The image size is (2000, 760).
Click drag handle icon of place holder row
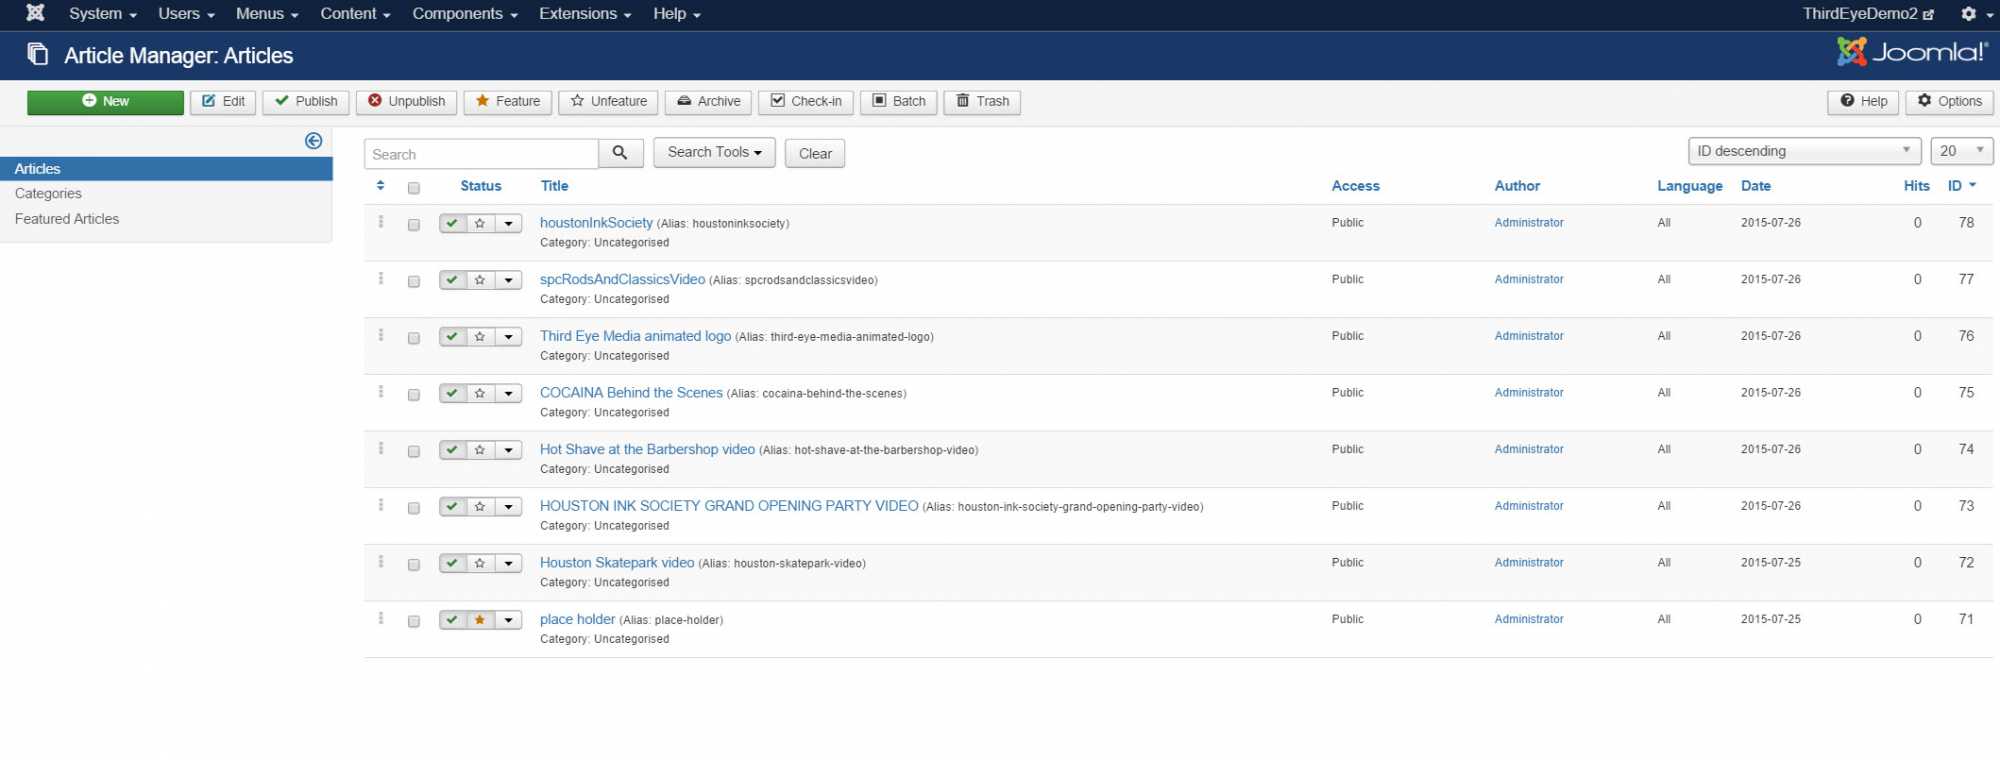tap(381, 619)
